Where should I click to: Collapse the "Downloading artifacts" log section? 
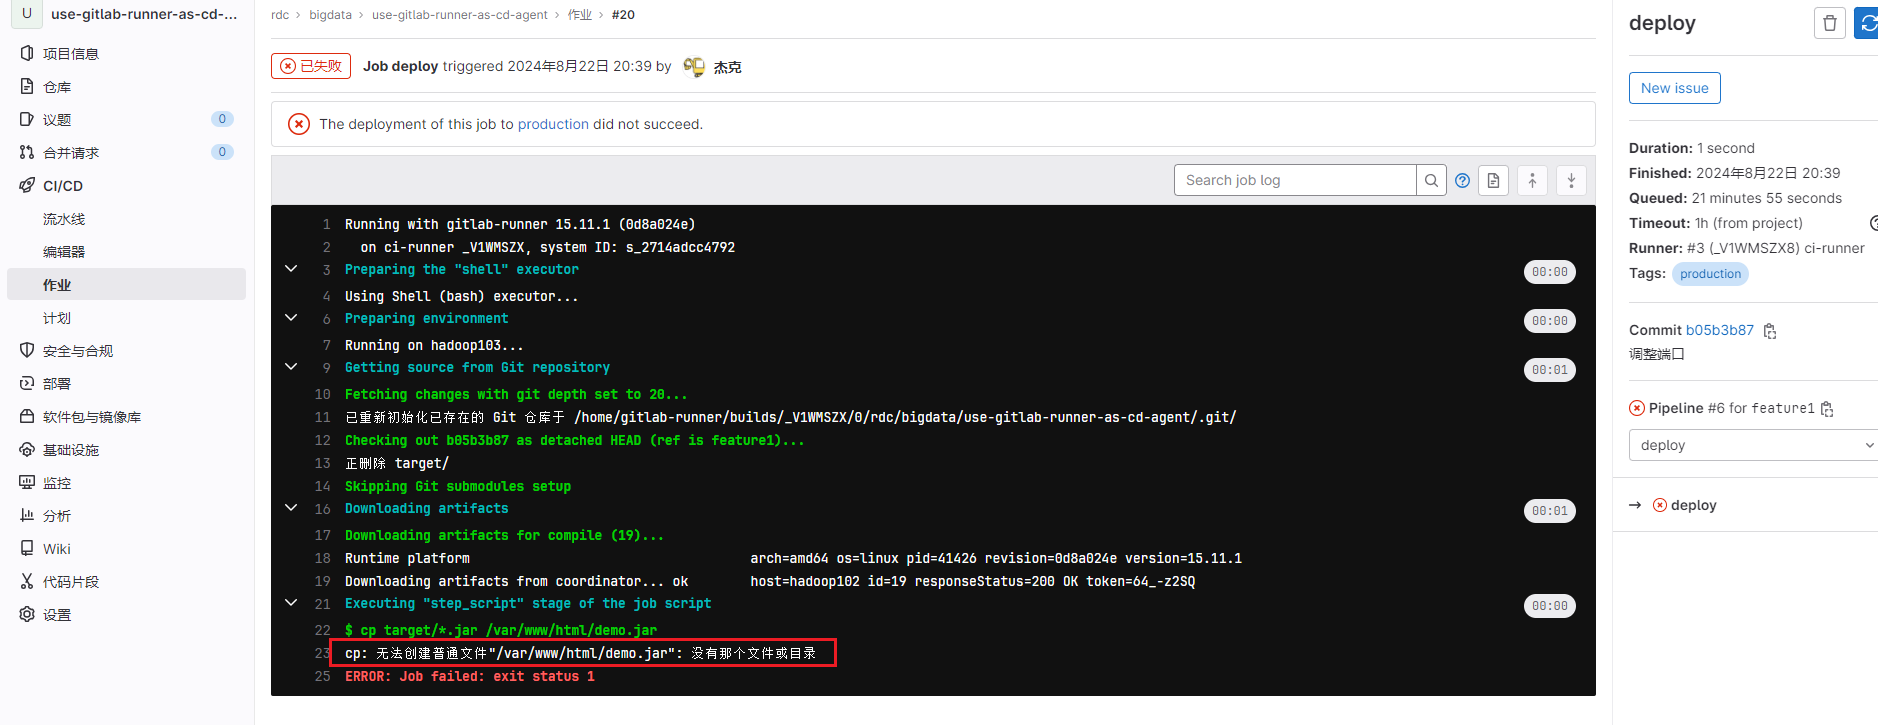pos(291,508)
